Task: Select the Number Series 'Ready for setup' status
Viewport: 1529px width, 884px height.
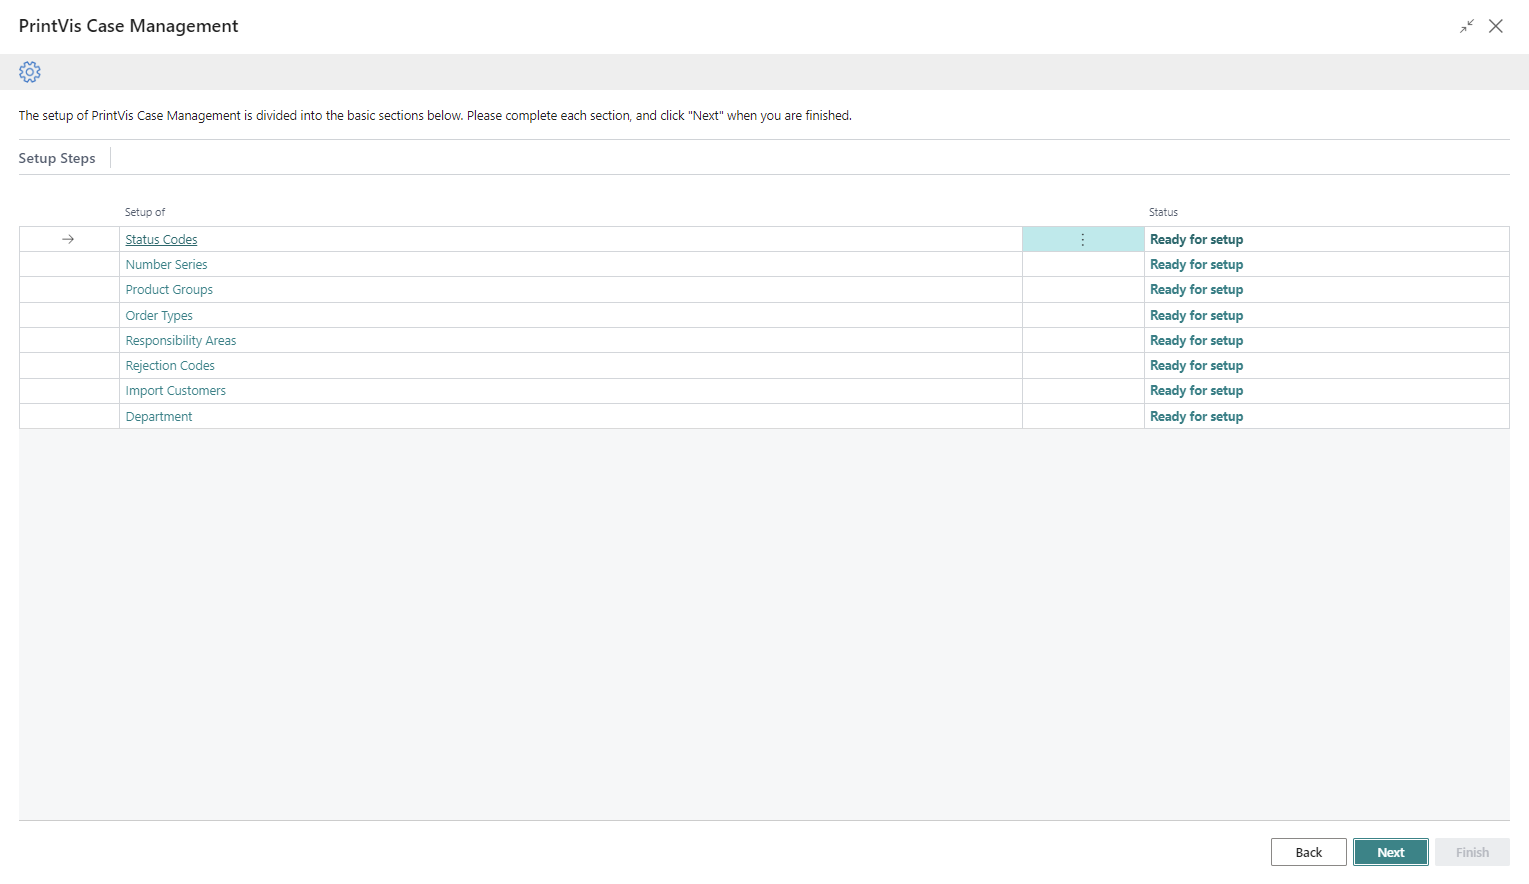Action: [1196, 265]
